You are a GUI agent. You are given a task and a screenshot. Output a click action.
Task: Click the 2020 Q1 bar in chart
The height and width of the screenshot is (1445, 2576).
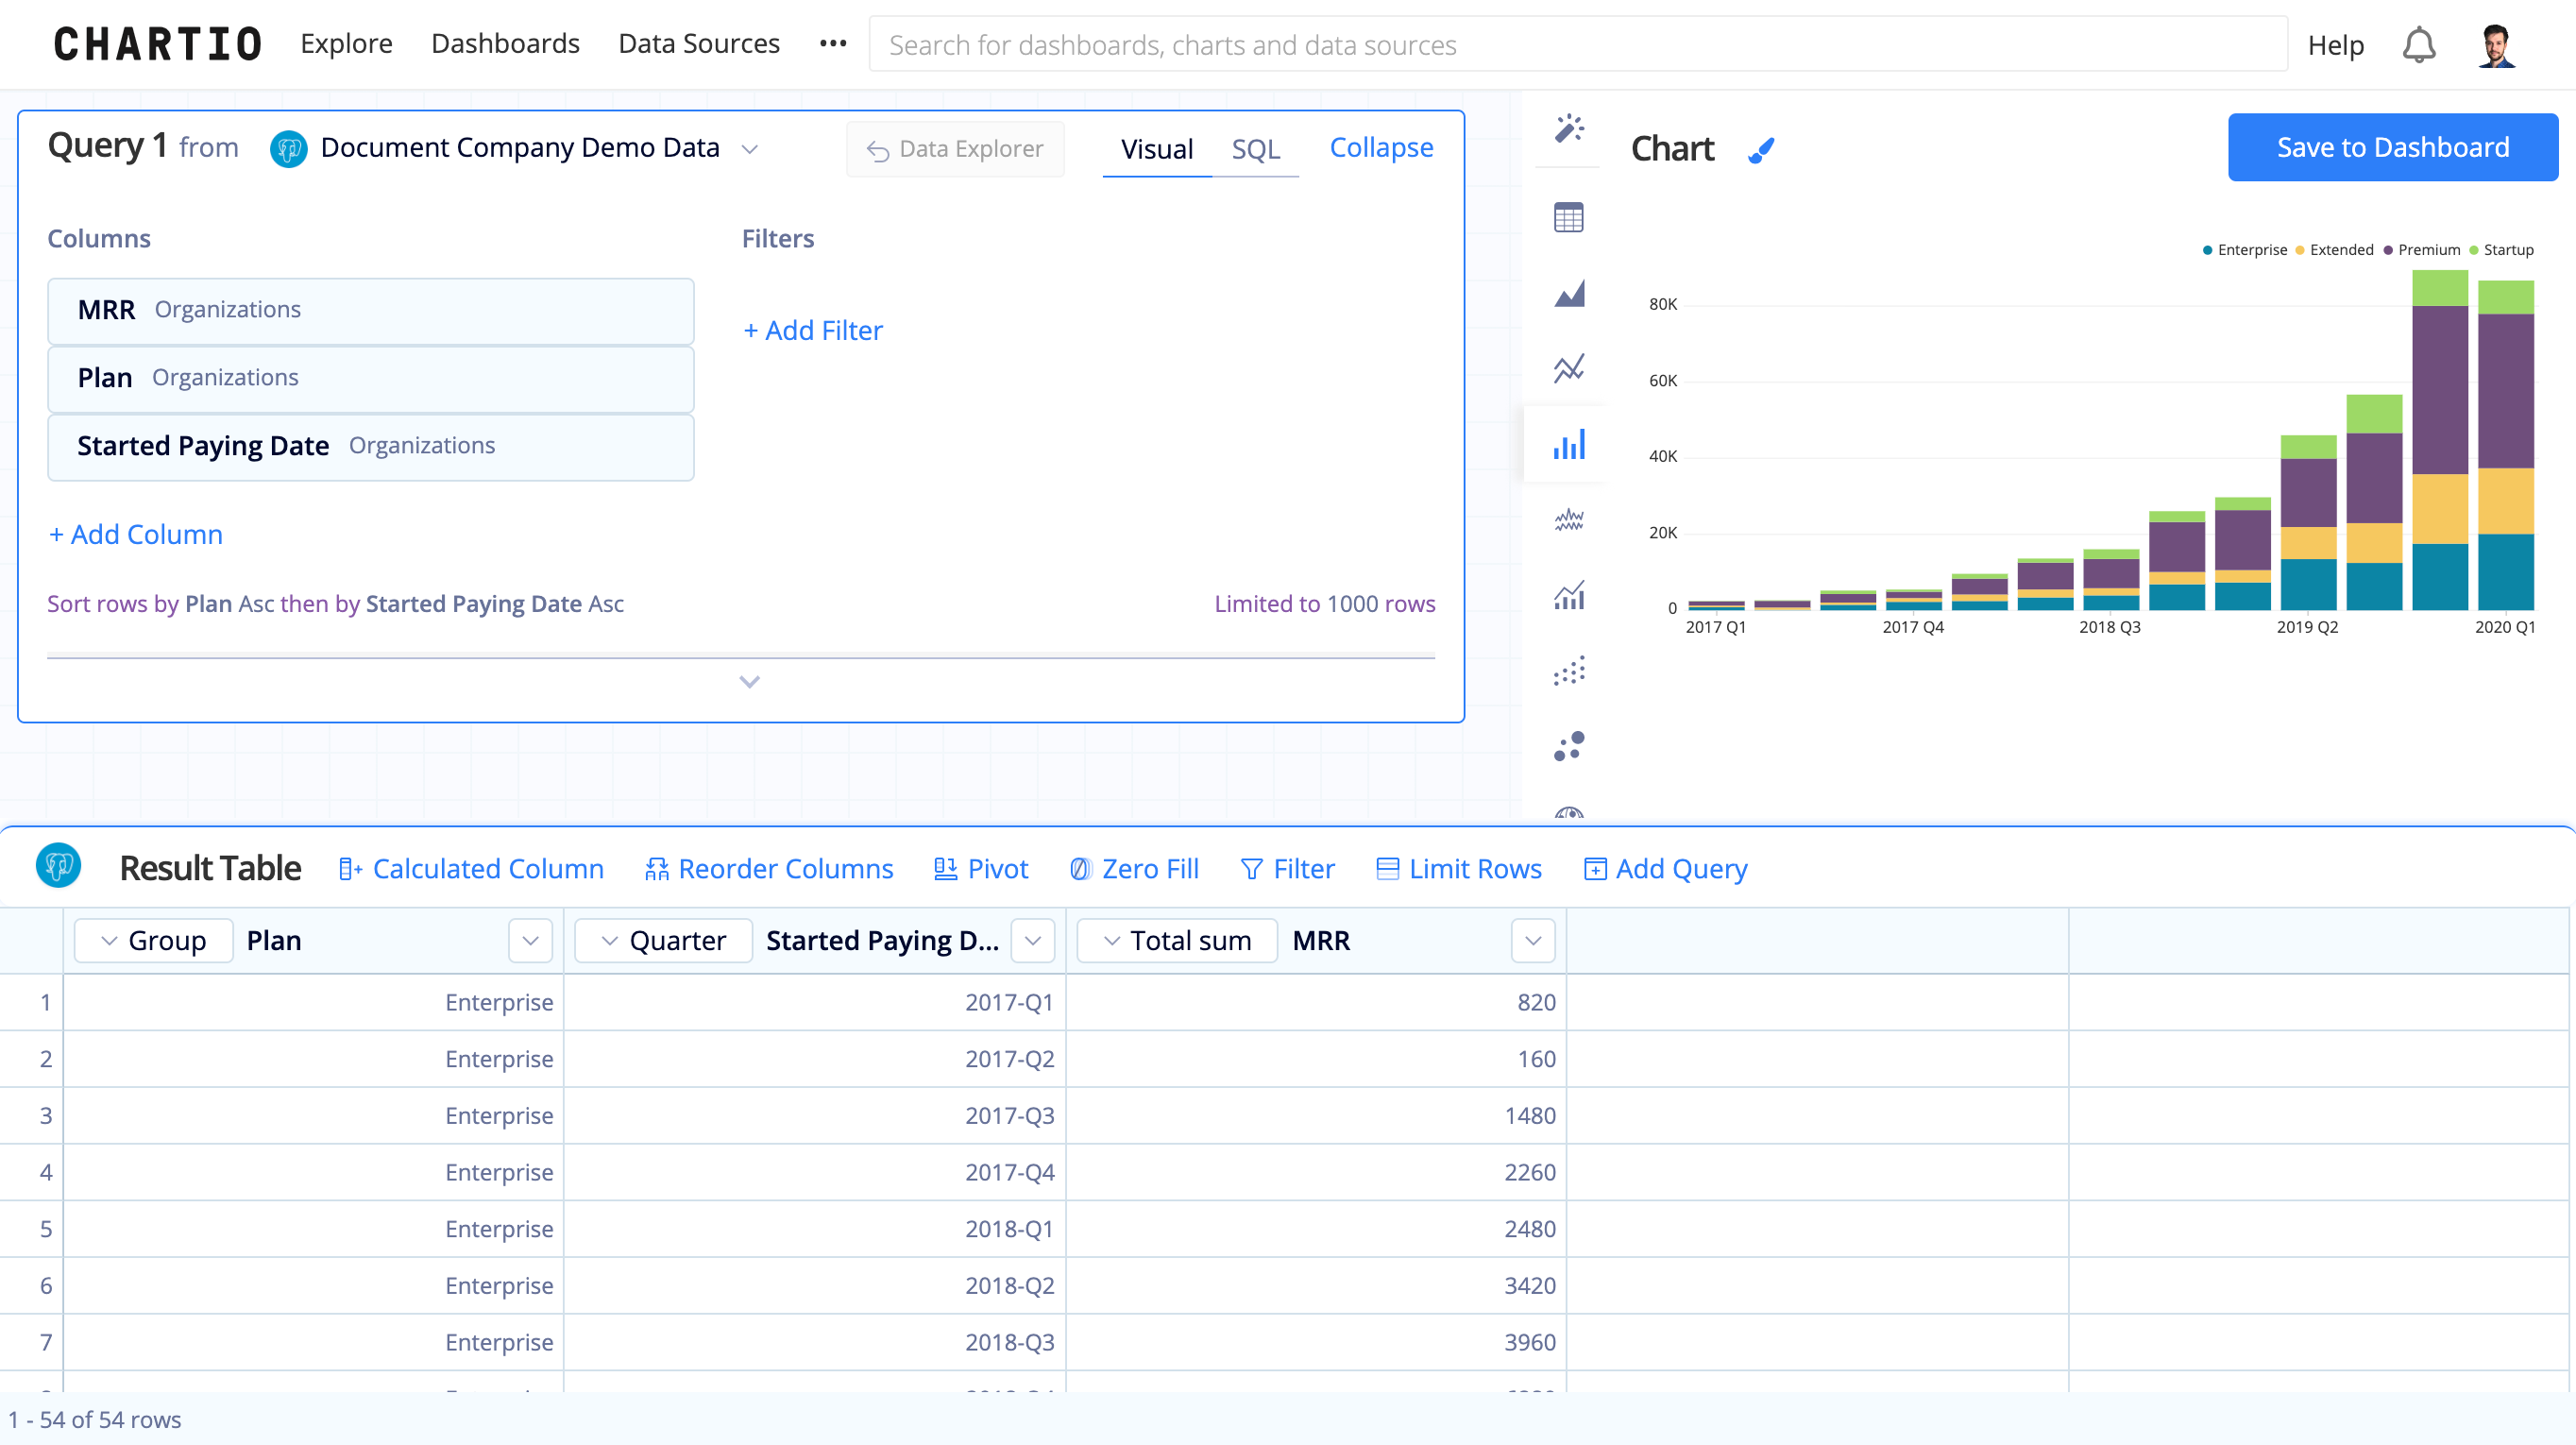point(2505,445)
